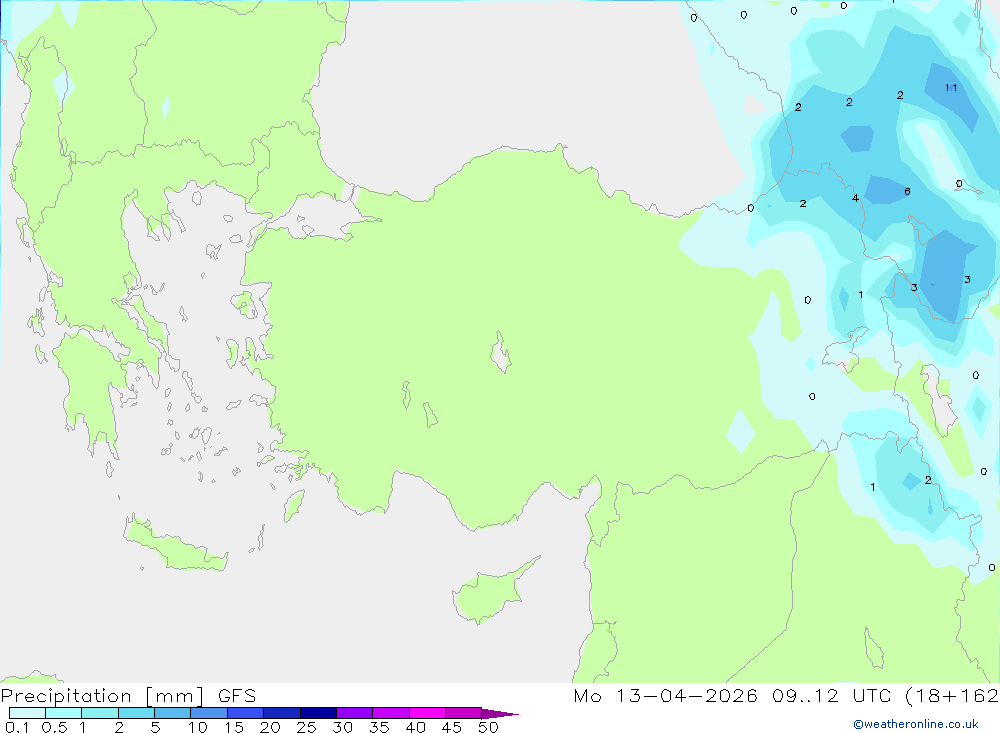1000x733 pixels.
Task: Click the '35' legend scale label
Action: point(379,727)
